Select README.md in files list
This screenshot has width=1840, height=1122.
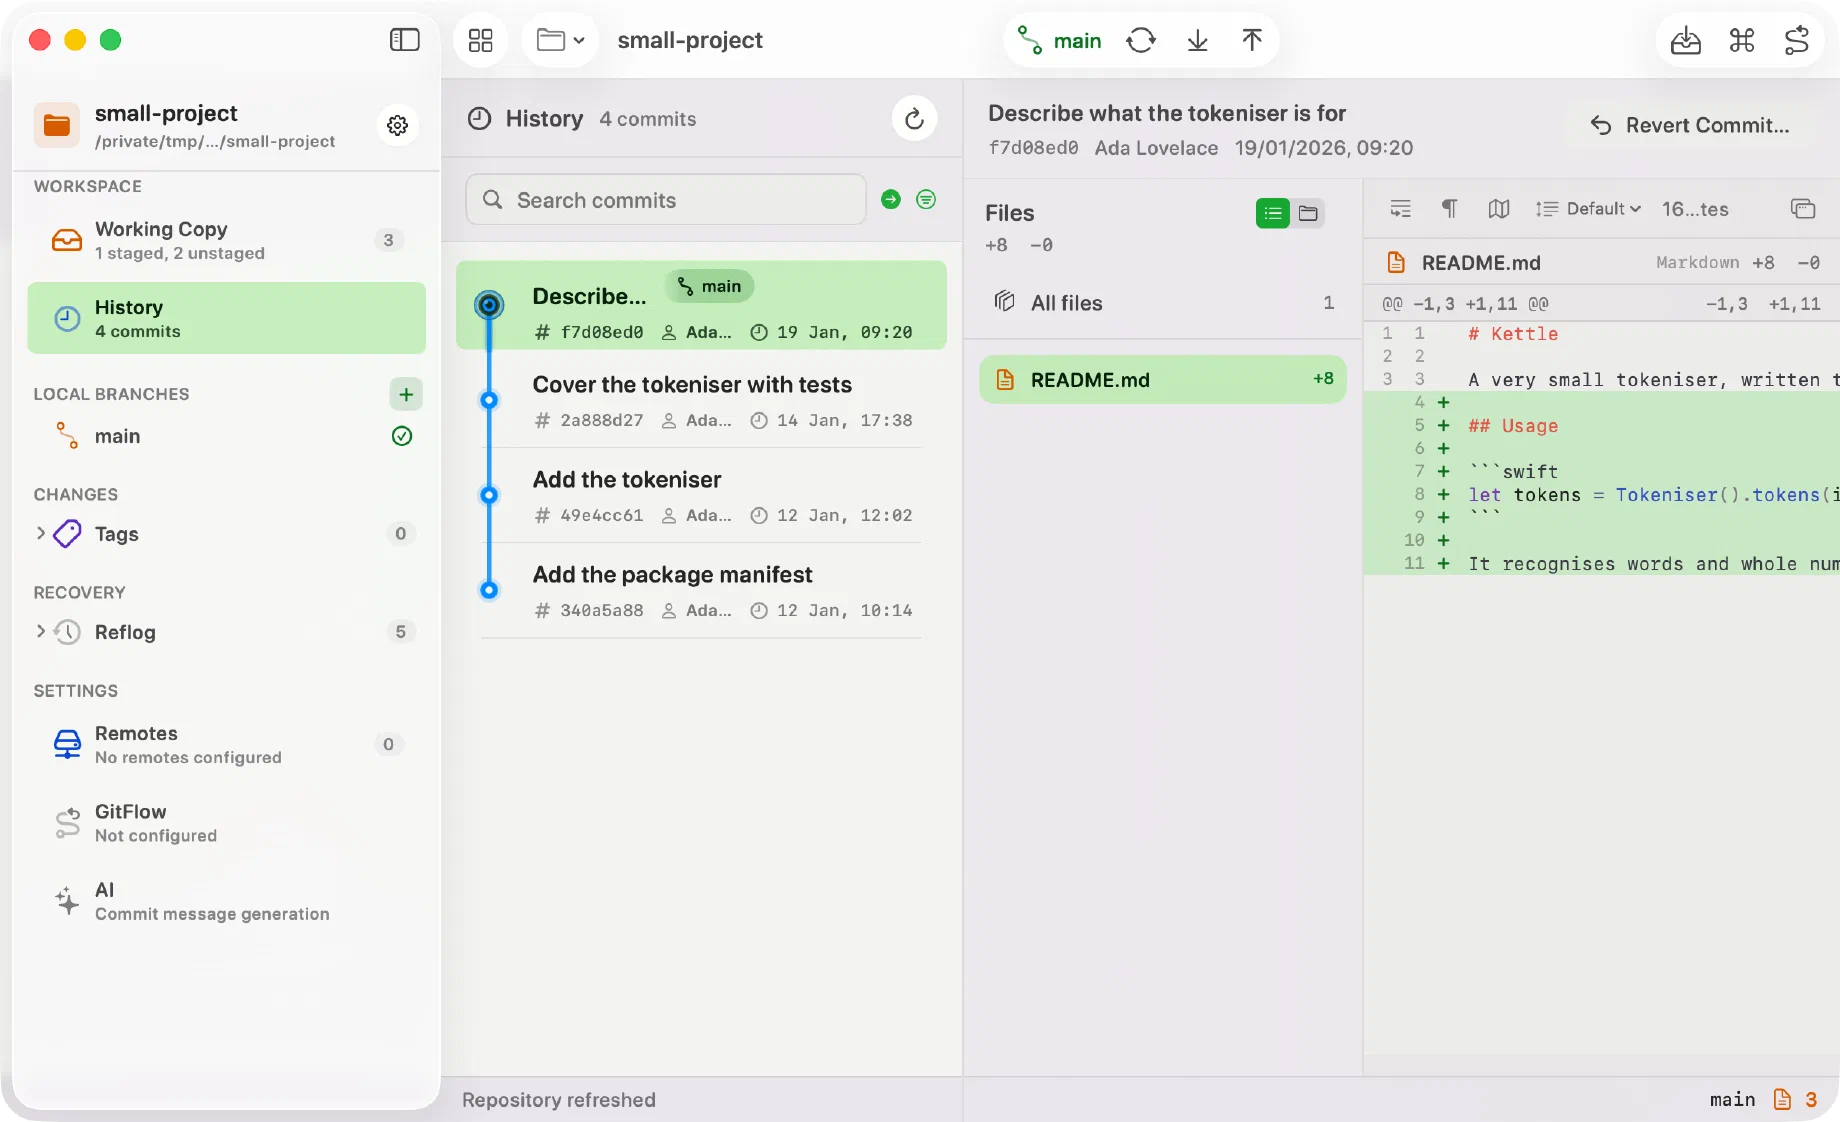pos(1163,380)
